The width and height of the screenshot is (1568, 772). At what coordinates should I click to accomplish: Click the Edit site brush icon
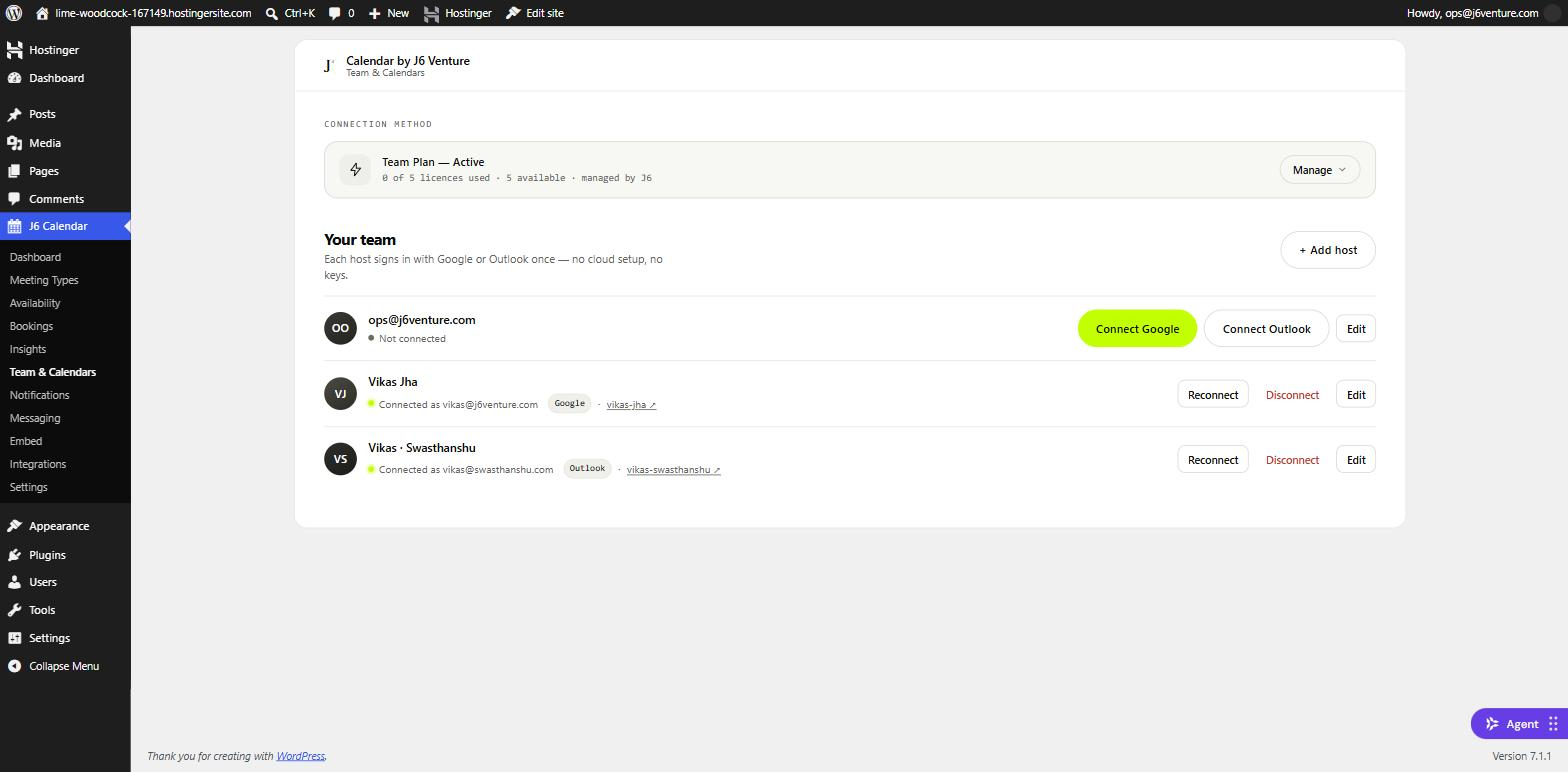513,13
